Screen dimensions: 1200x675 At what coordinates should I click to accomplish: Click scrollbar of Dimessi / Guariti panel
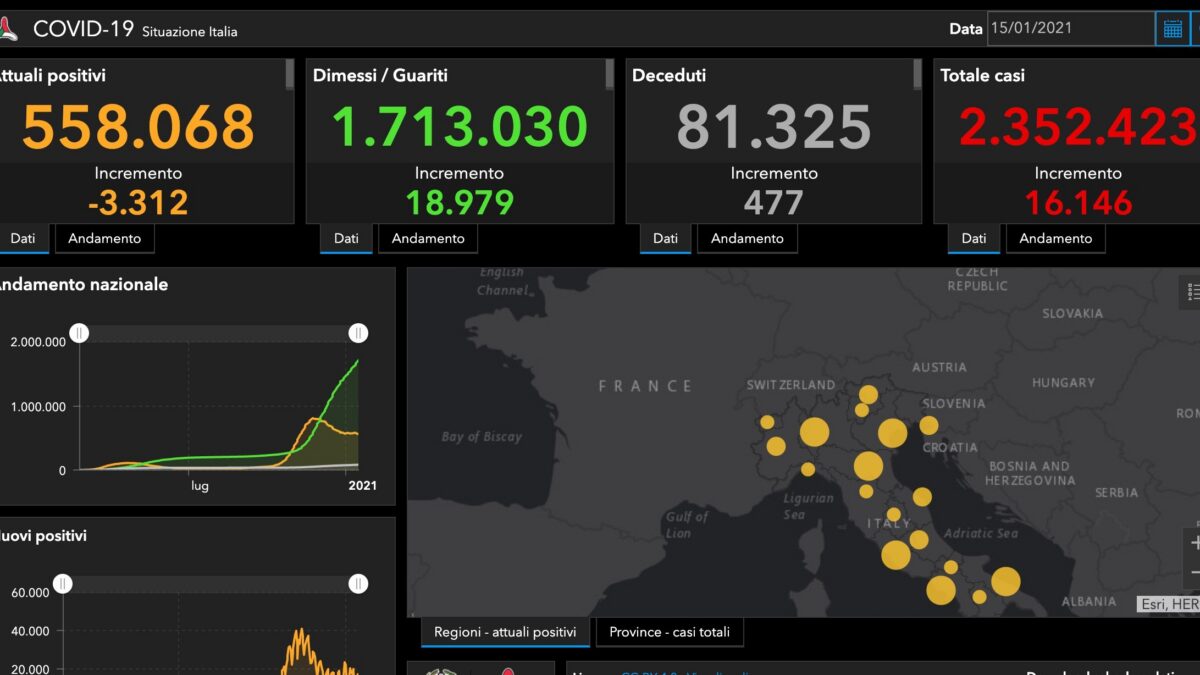tap(610, 74)
